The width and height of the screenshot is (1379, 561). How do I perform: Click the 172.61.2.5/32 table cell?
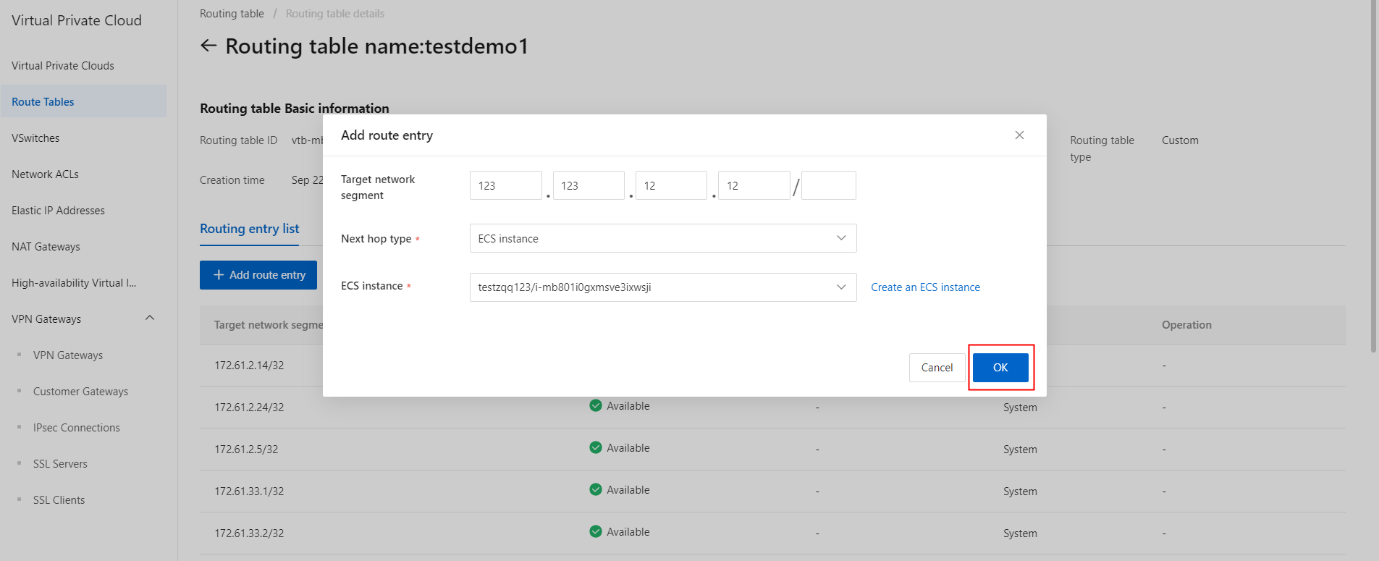(x=246, y=450)
